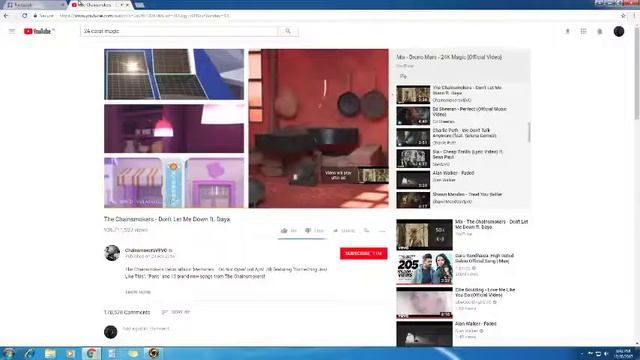
Task: Open a new browser tab
Action: click(x=139, y=5)
